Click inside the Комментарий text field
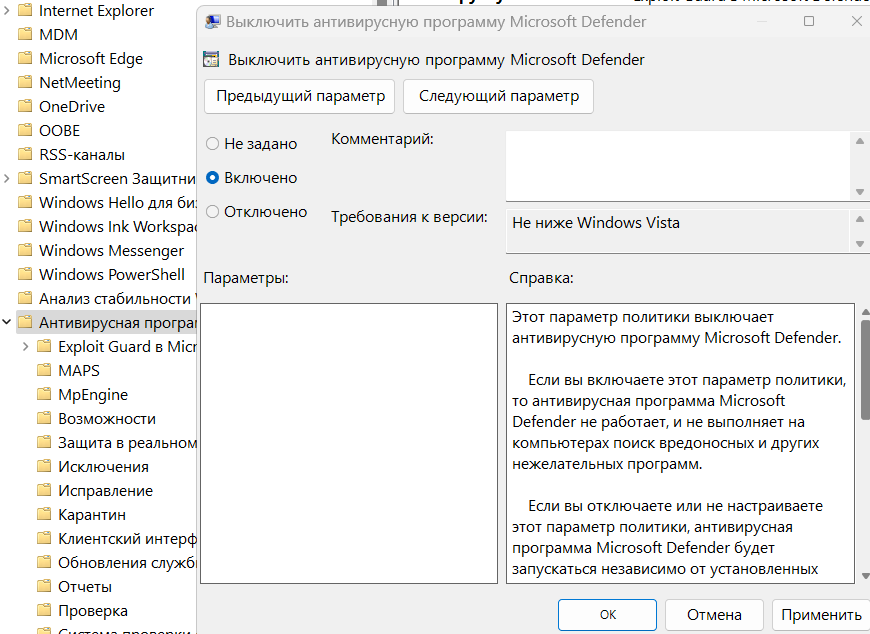 coord(678,166)
